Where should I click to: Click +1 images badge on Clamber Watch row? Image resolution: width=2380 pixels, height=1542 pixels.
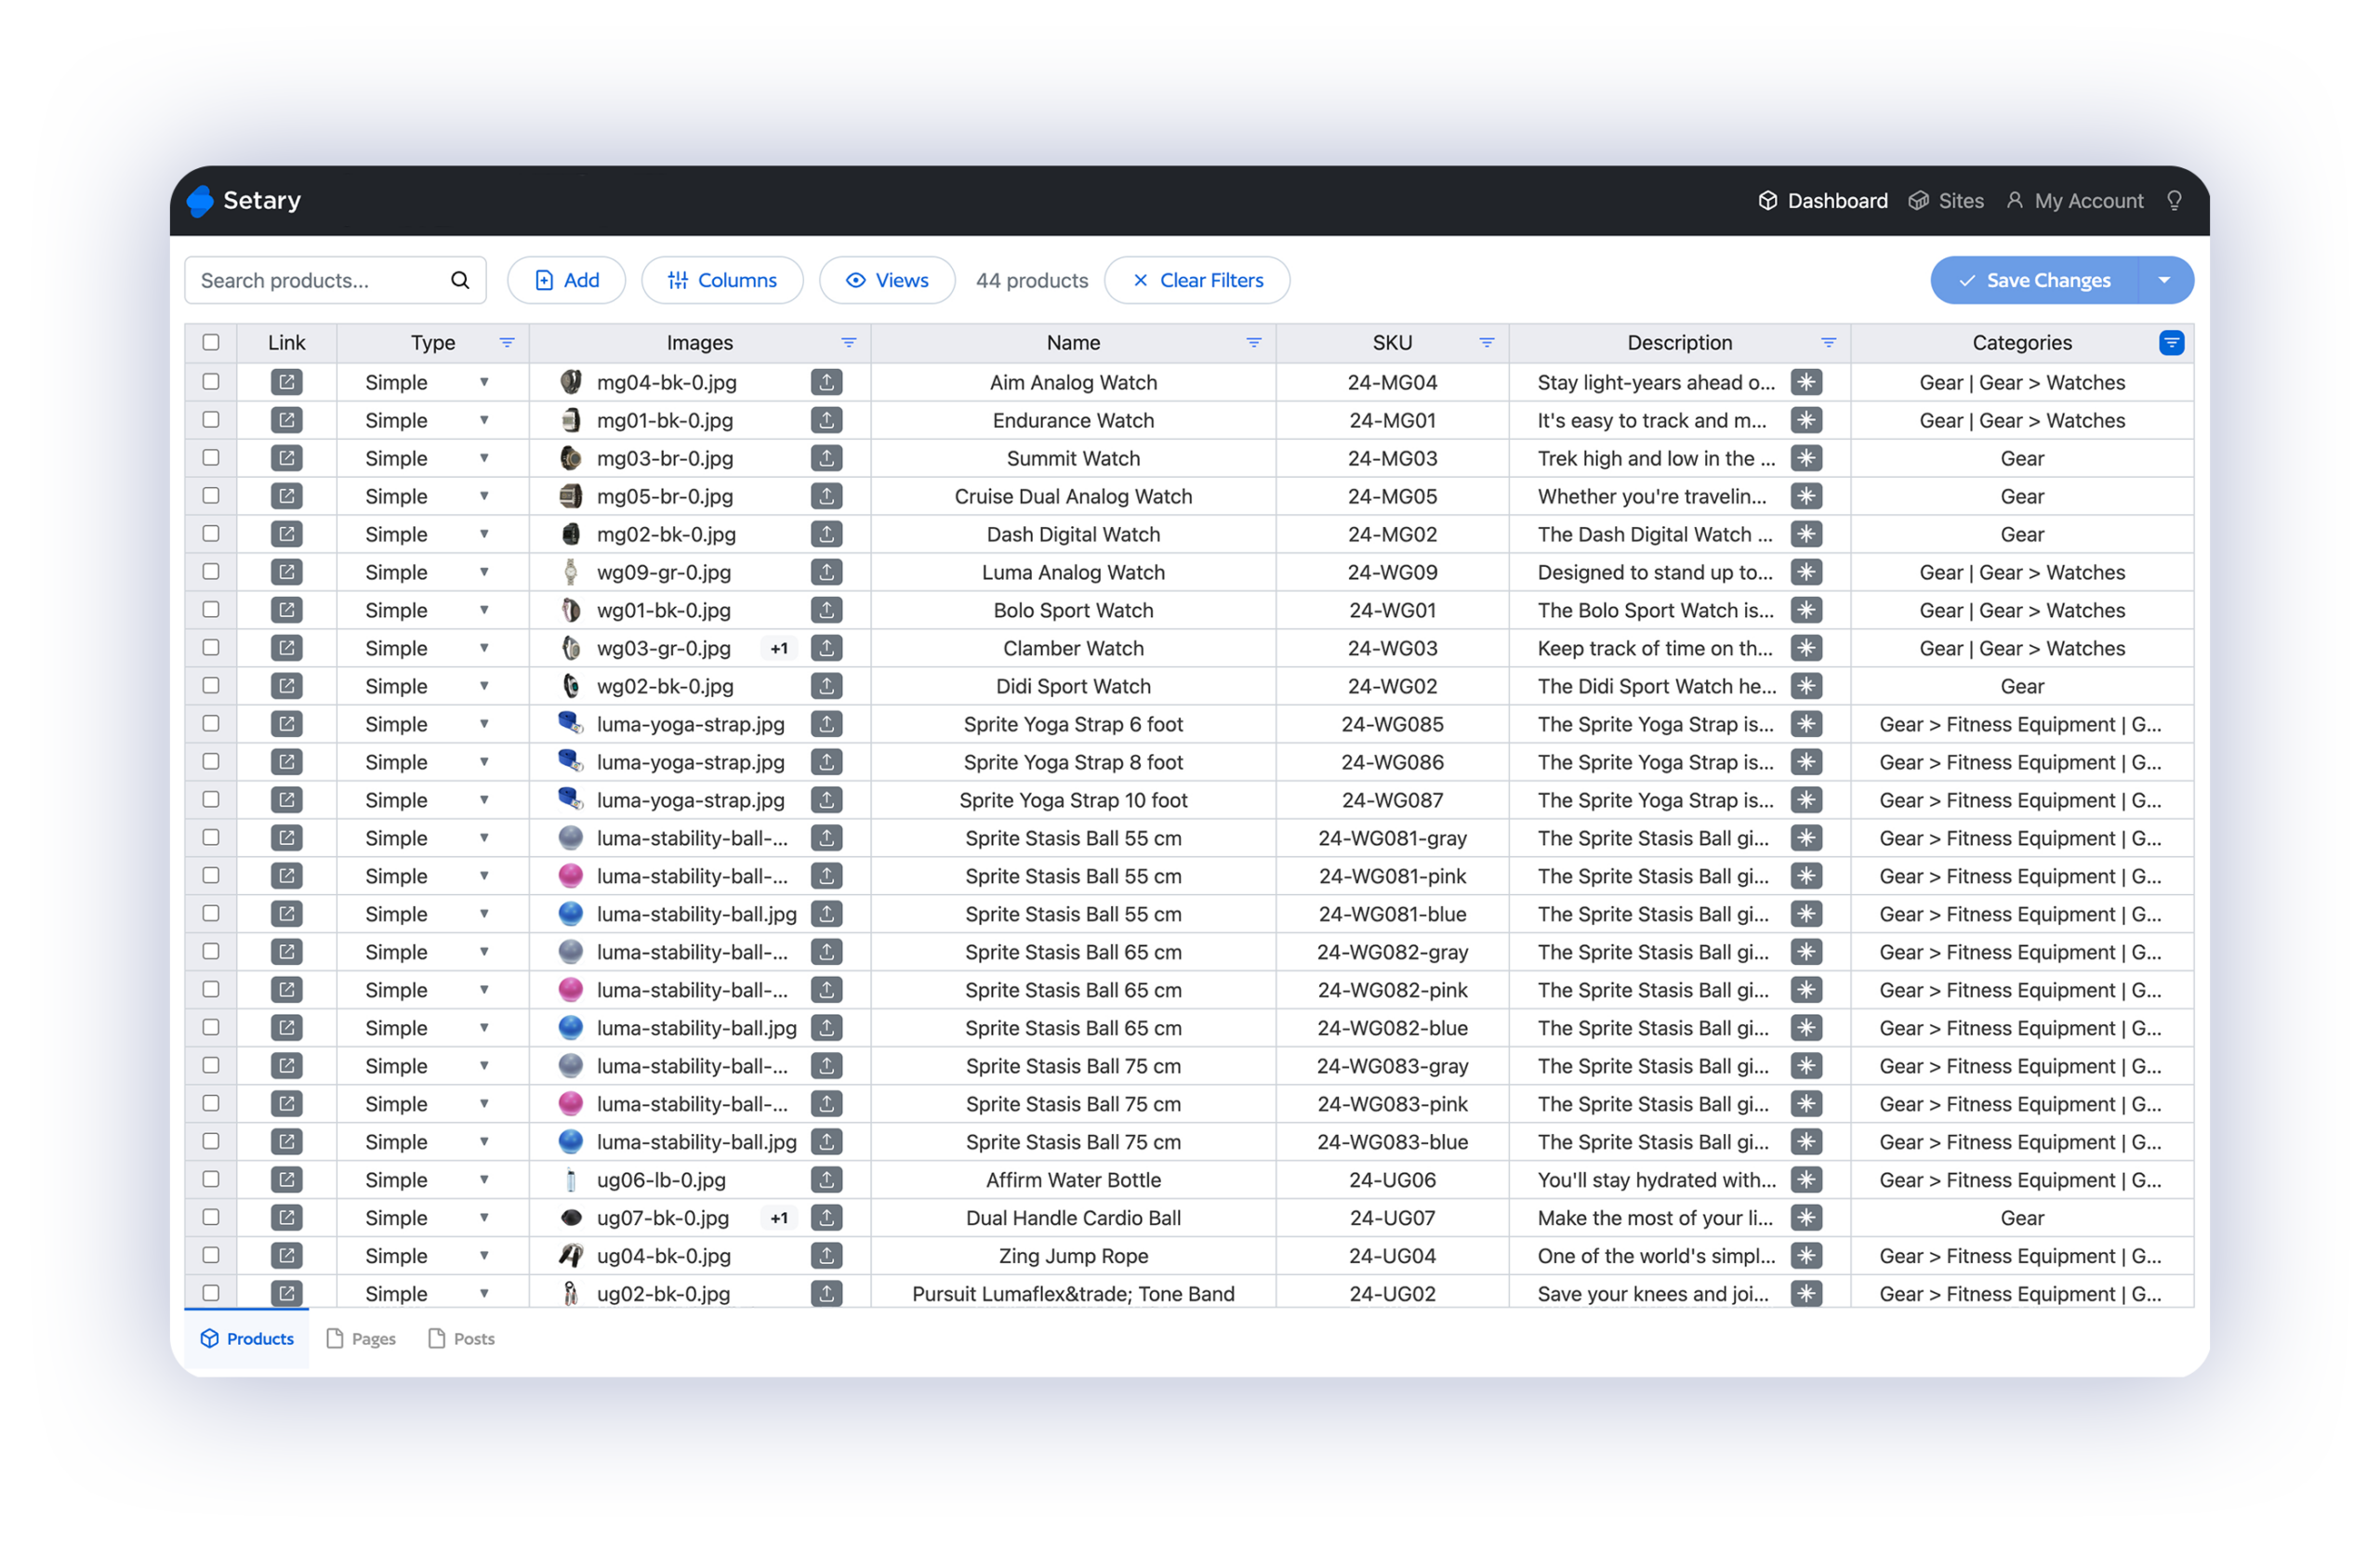pyautogui.click(x=779, y=648)
